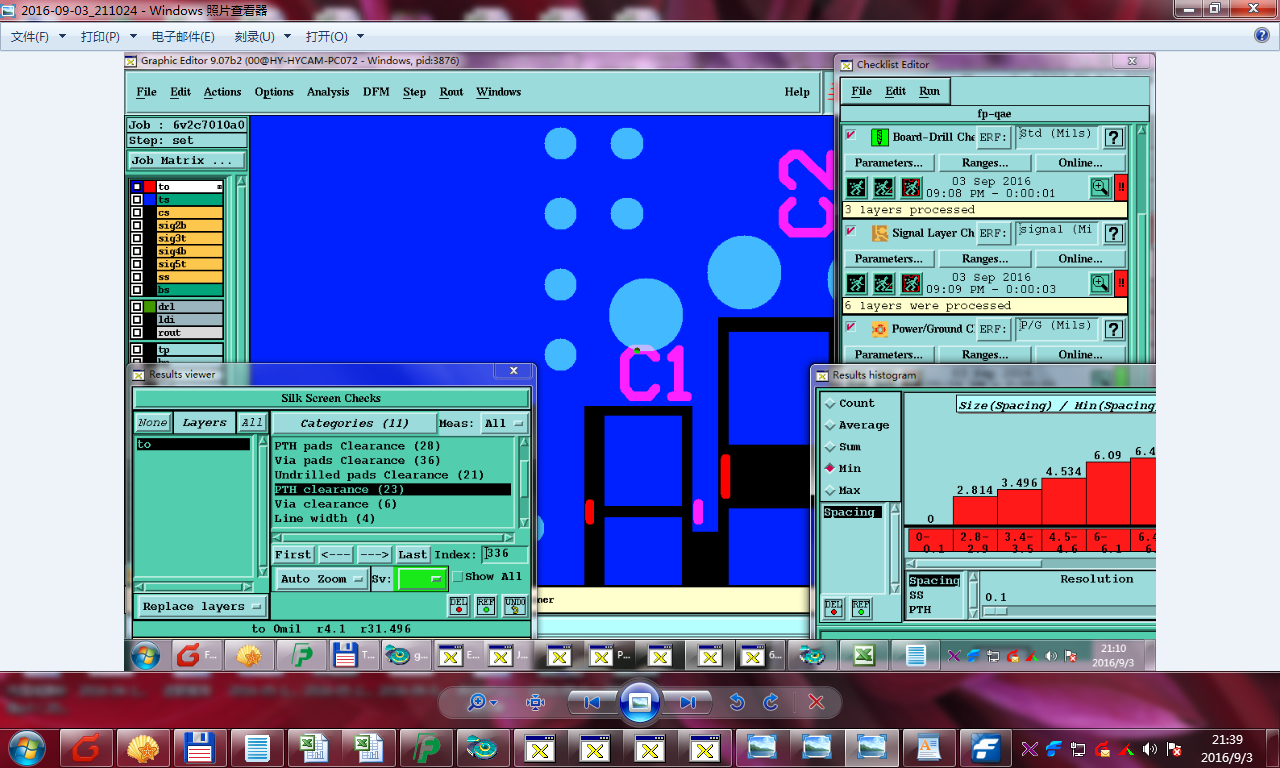Open the 刻录(U) dropdown menu
Image resolution: width=1280 pixels, height=768 pixels.
(262, 36)
